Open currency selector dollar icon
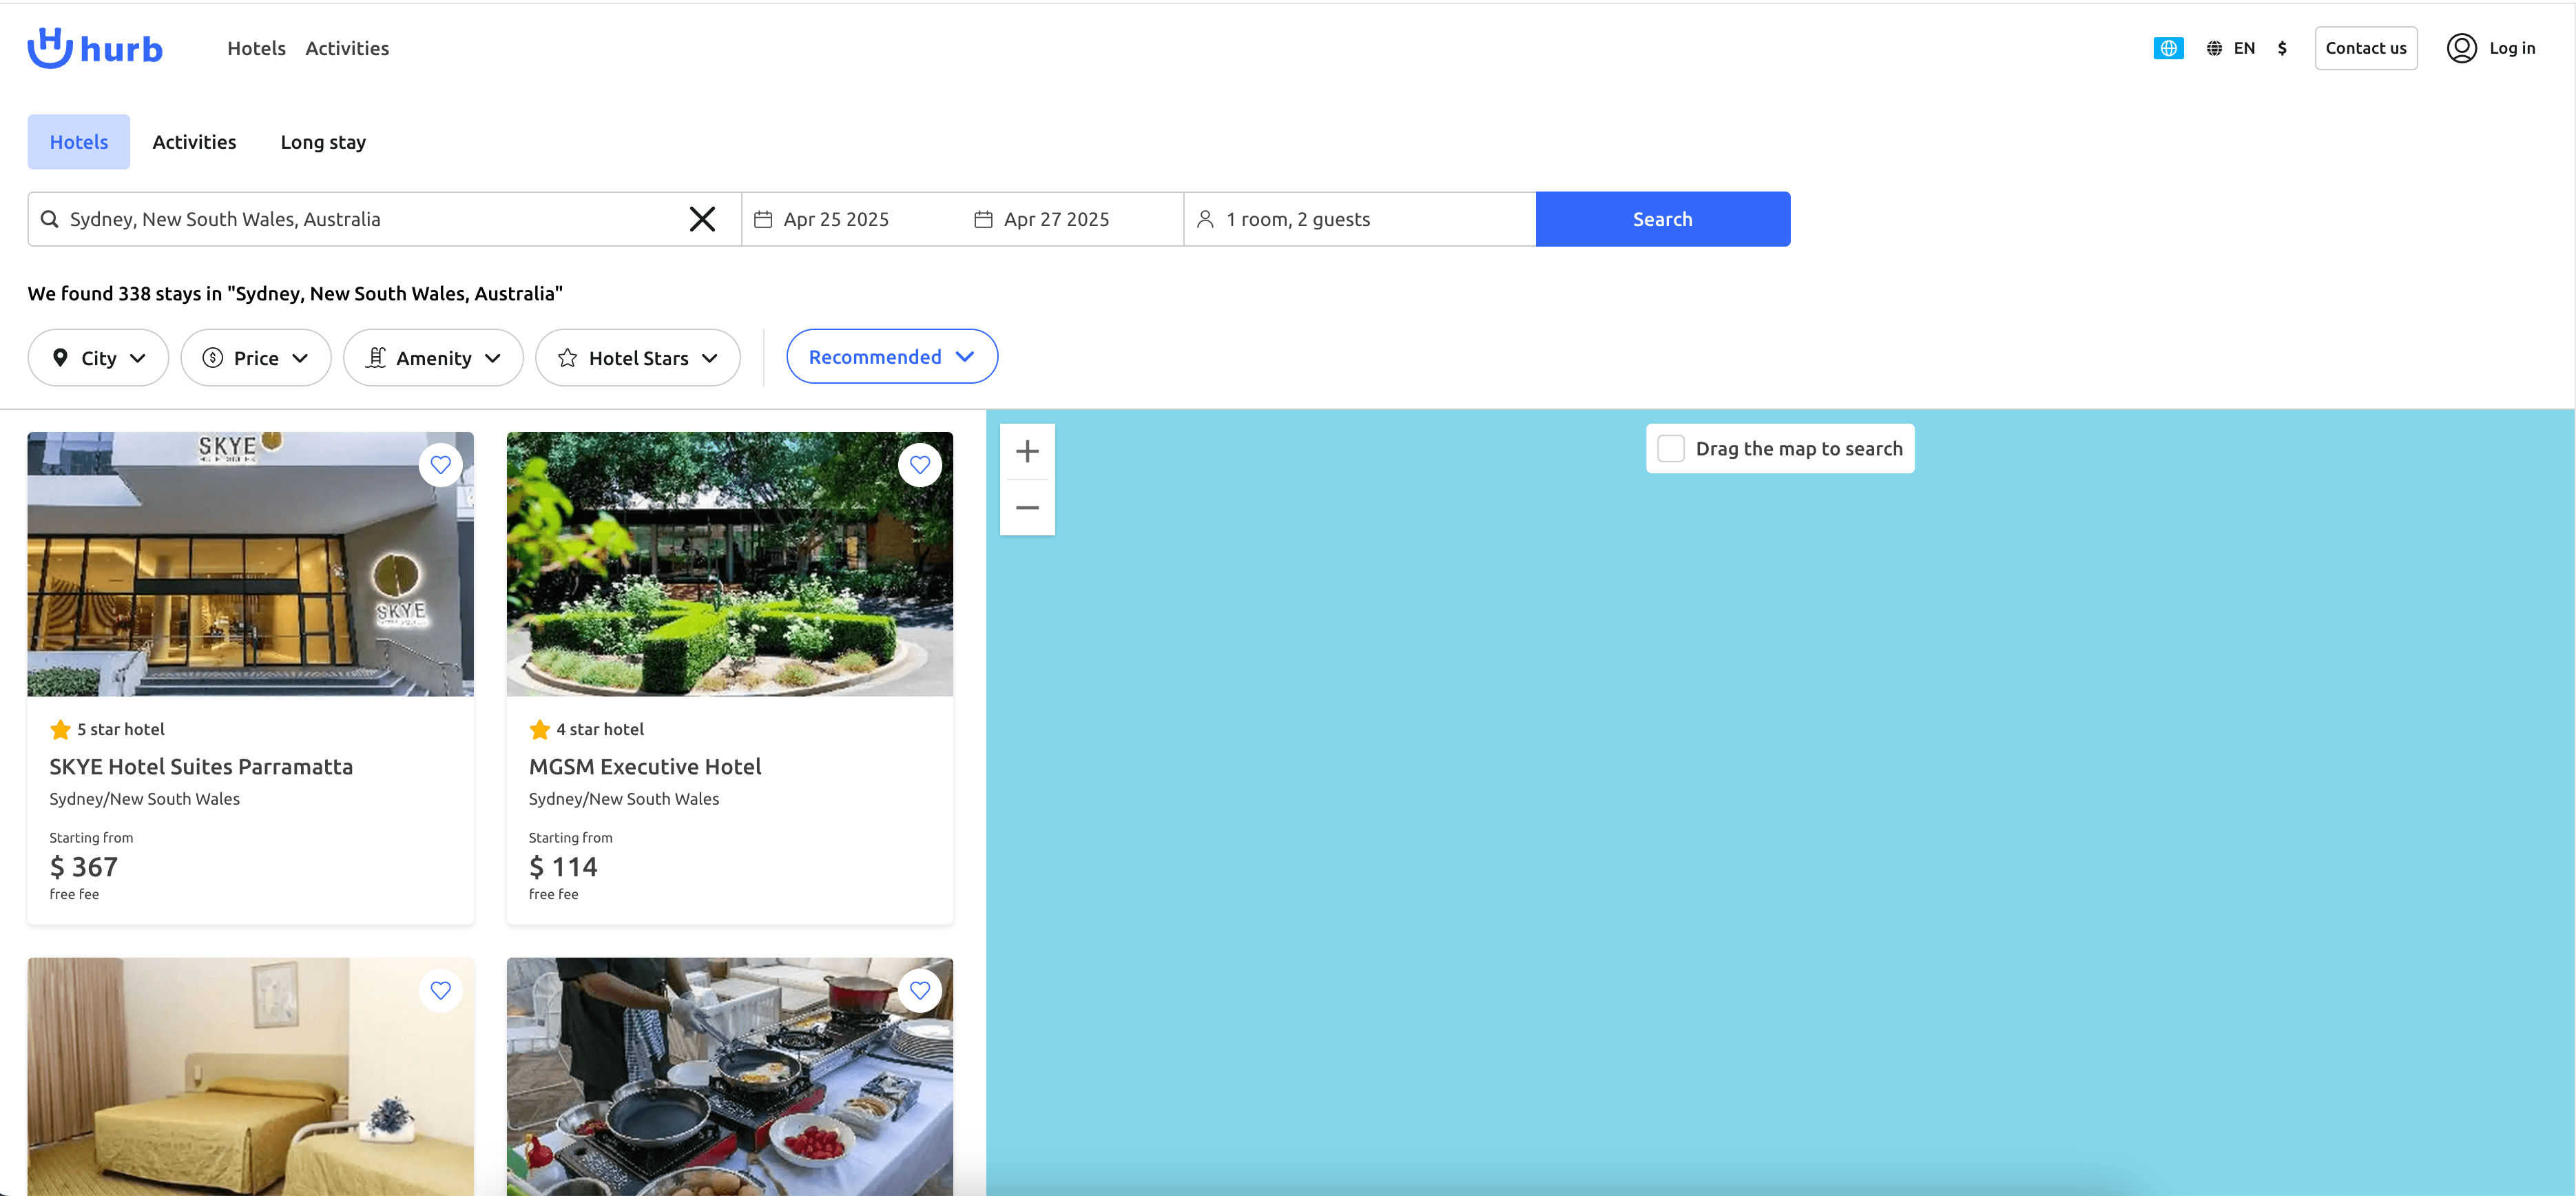The height and width of the screenshot is (1196, 2576). (2281, 48)
